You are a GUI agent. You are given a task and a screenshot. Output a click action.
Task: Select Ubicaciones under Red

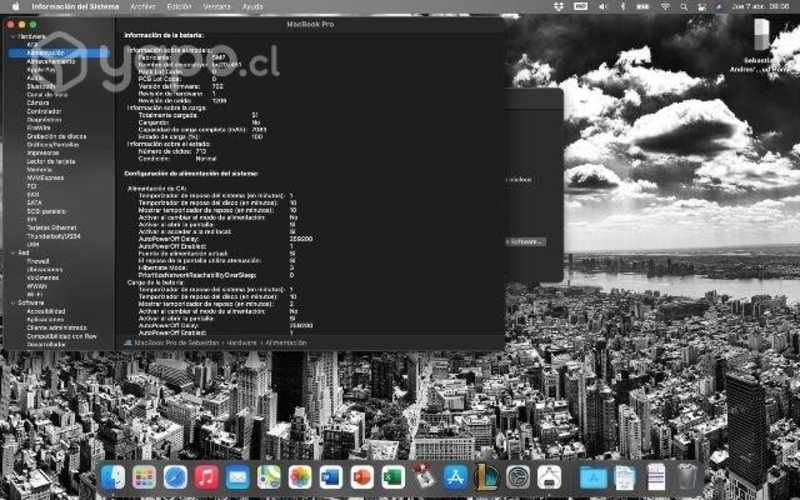pyautogui.click(x=44, y=269)
